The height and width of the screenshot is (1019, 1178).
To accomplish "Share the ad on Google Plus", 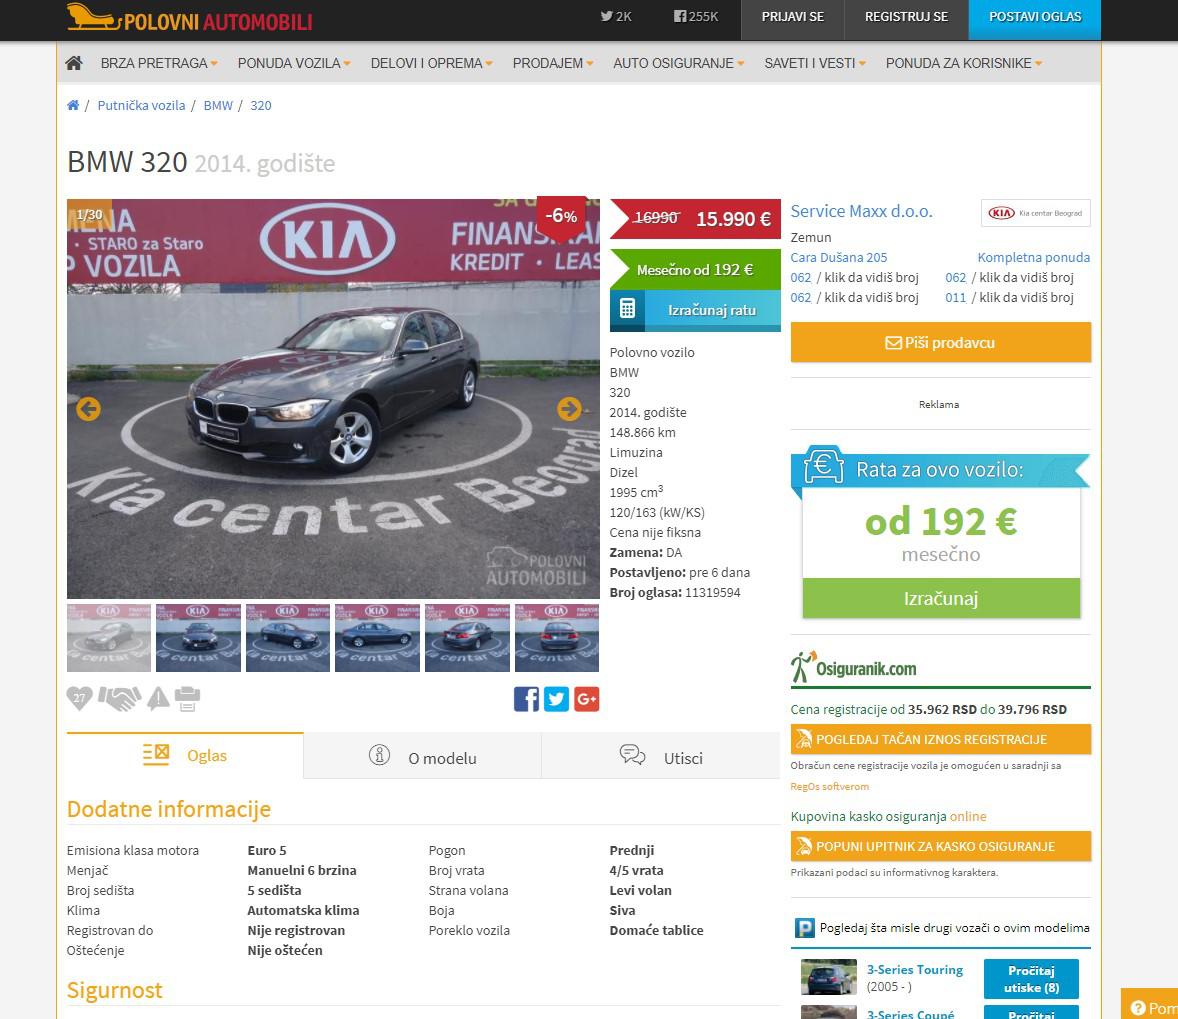I will [586, 699].
